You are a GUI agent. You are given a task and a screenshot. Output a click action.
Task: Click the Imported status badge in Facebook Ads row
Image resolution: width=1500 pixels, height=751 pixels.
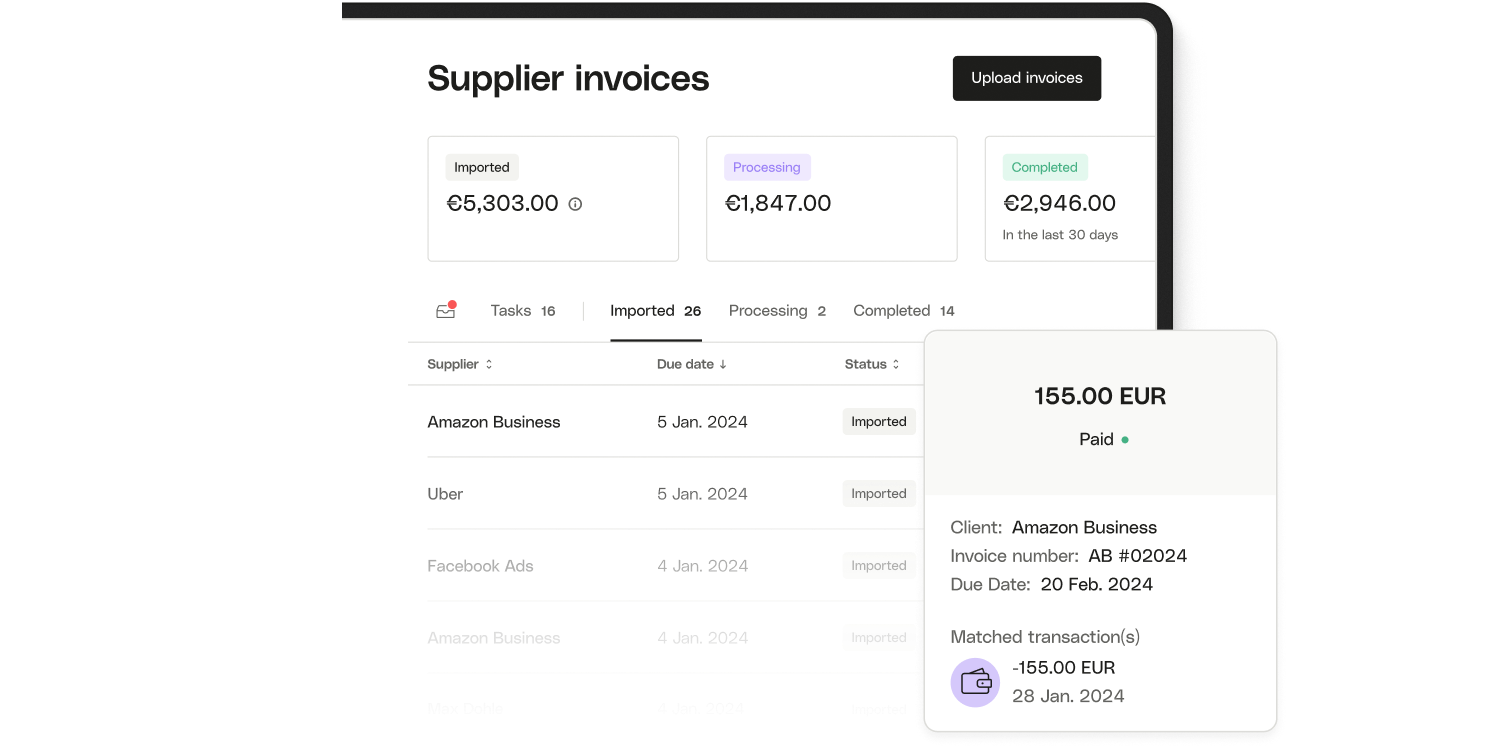(x=879, y=566)
